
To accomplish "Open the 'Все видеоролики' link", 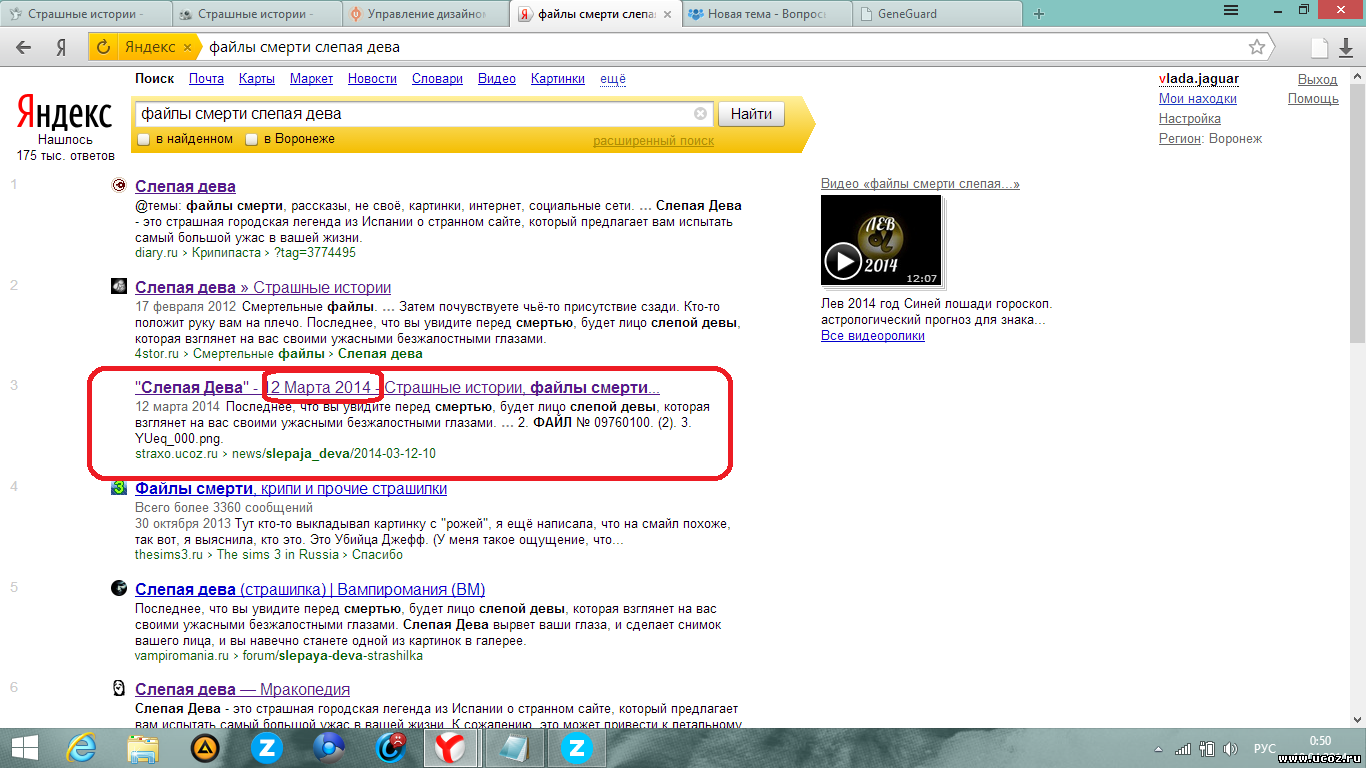I will pyautogui.click(x=873, y=336).
